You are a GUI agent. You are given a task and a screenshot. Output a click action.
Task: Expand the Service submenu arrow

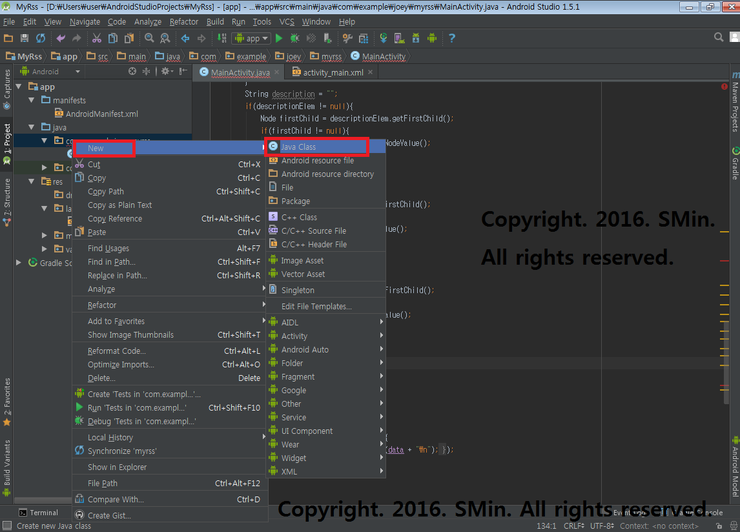(x=381, y=417)
